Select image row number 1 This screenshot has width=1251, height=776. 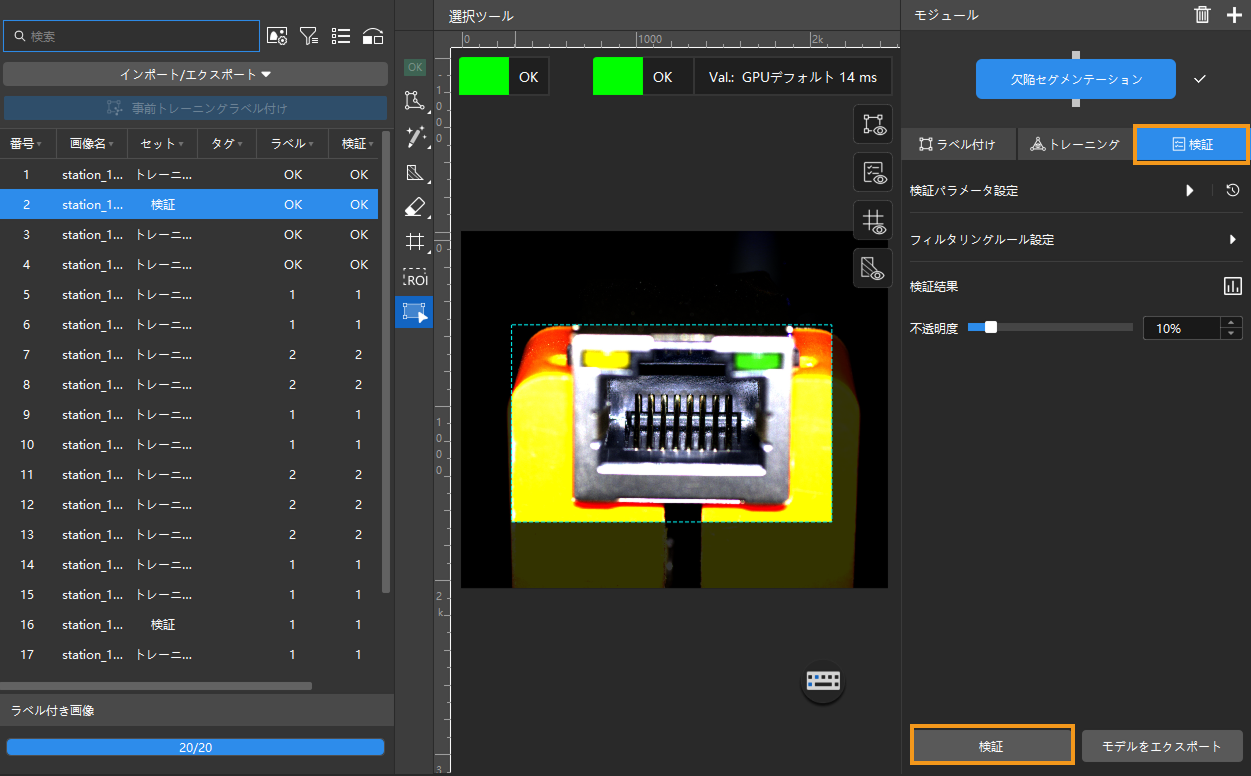[x=189, y=174]
